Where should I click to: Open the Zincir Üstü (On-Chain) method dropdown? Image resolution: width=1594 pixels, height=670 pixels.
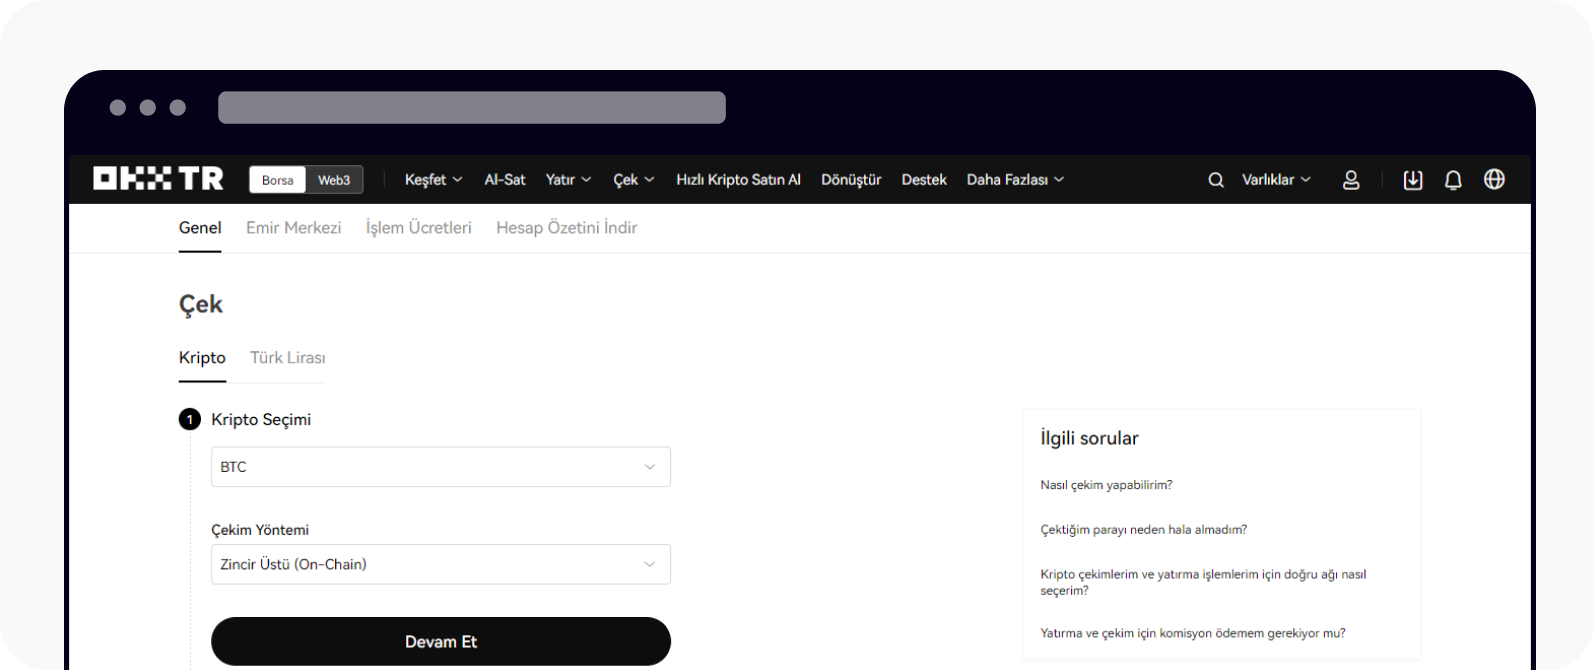click(441, 565)
